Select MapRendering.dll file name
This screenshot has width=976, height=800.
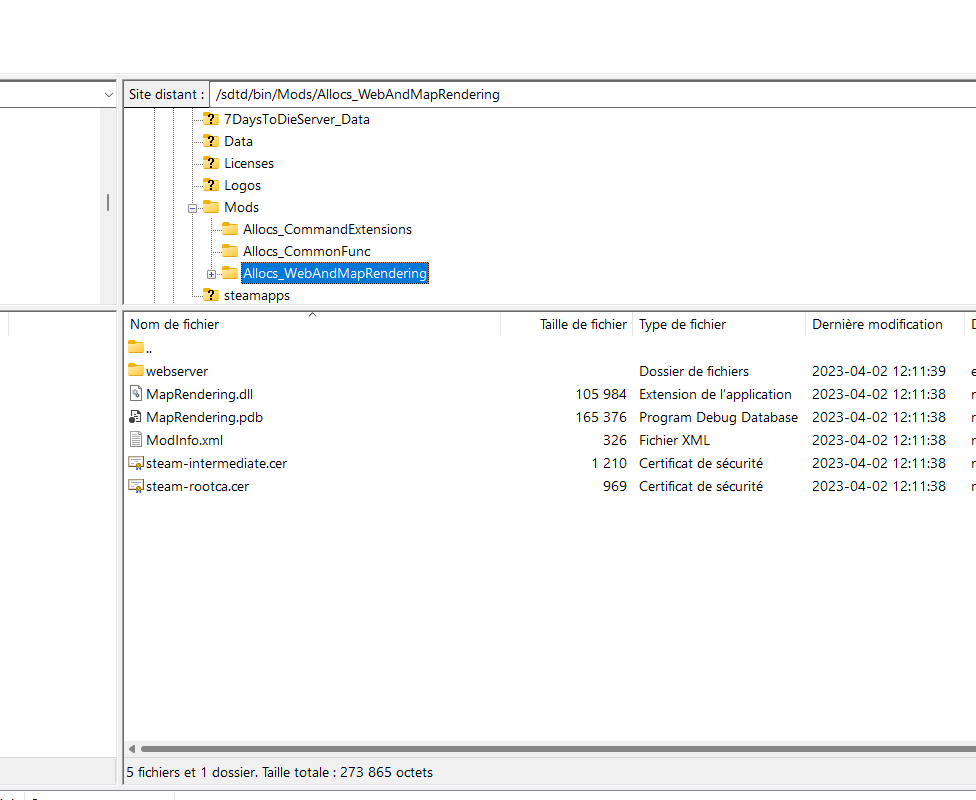[199, 394]
